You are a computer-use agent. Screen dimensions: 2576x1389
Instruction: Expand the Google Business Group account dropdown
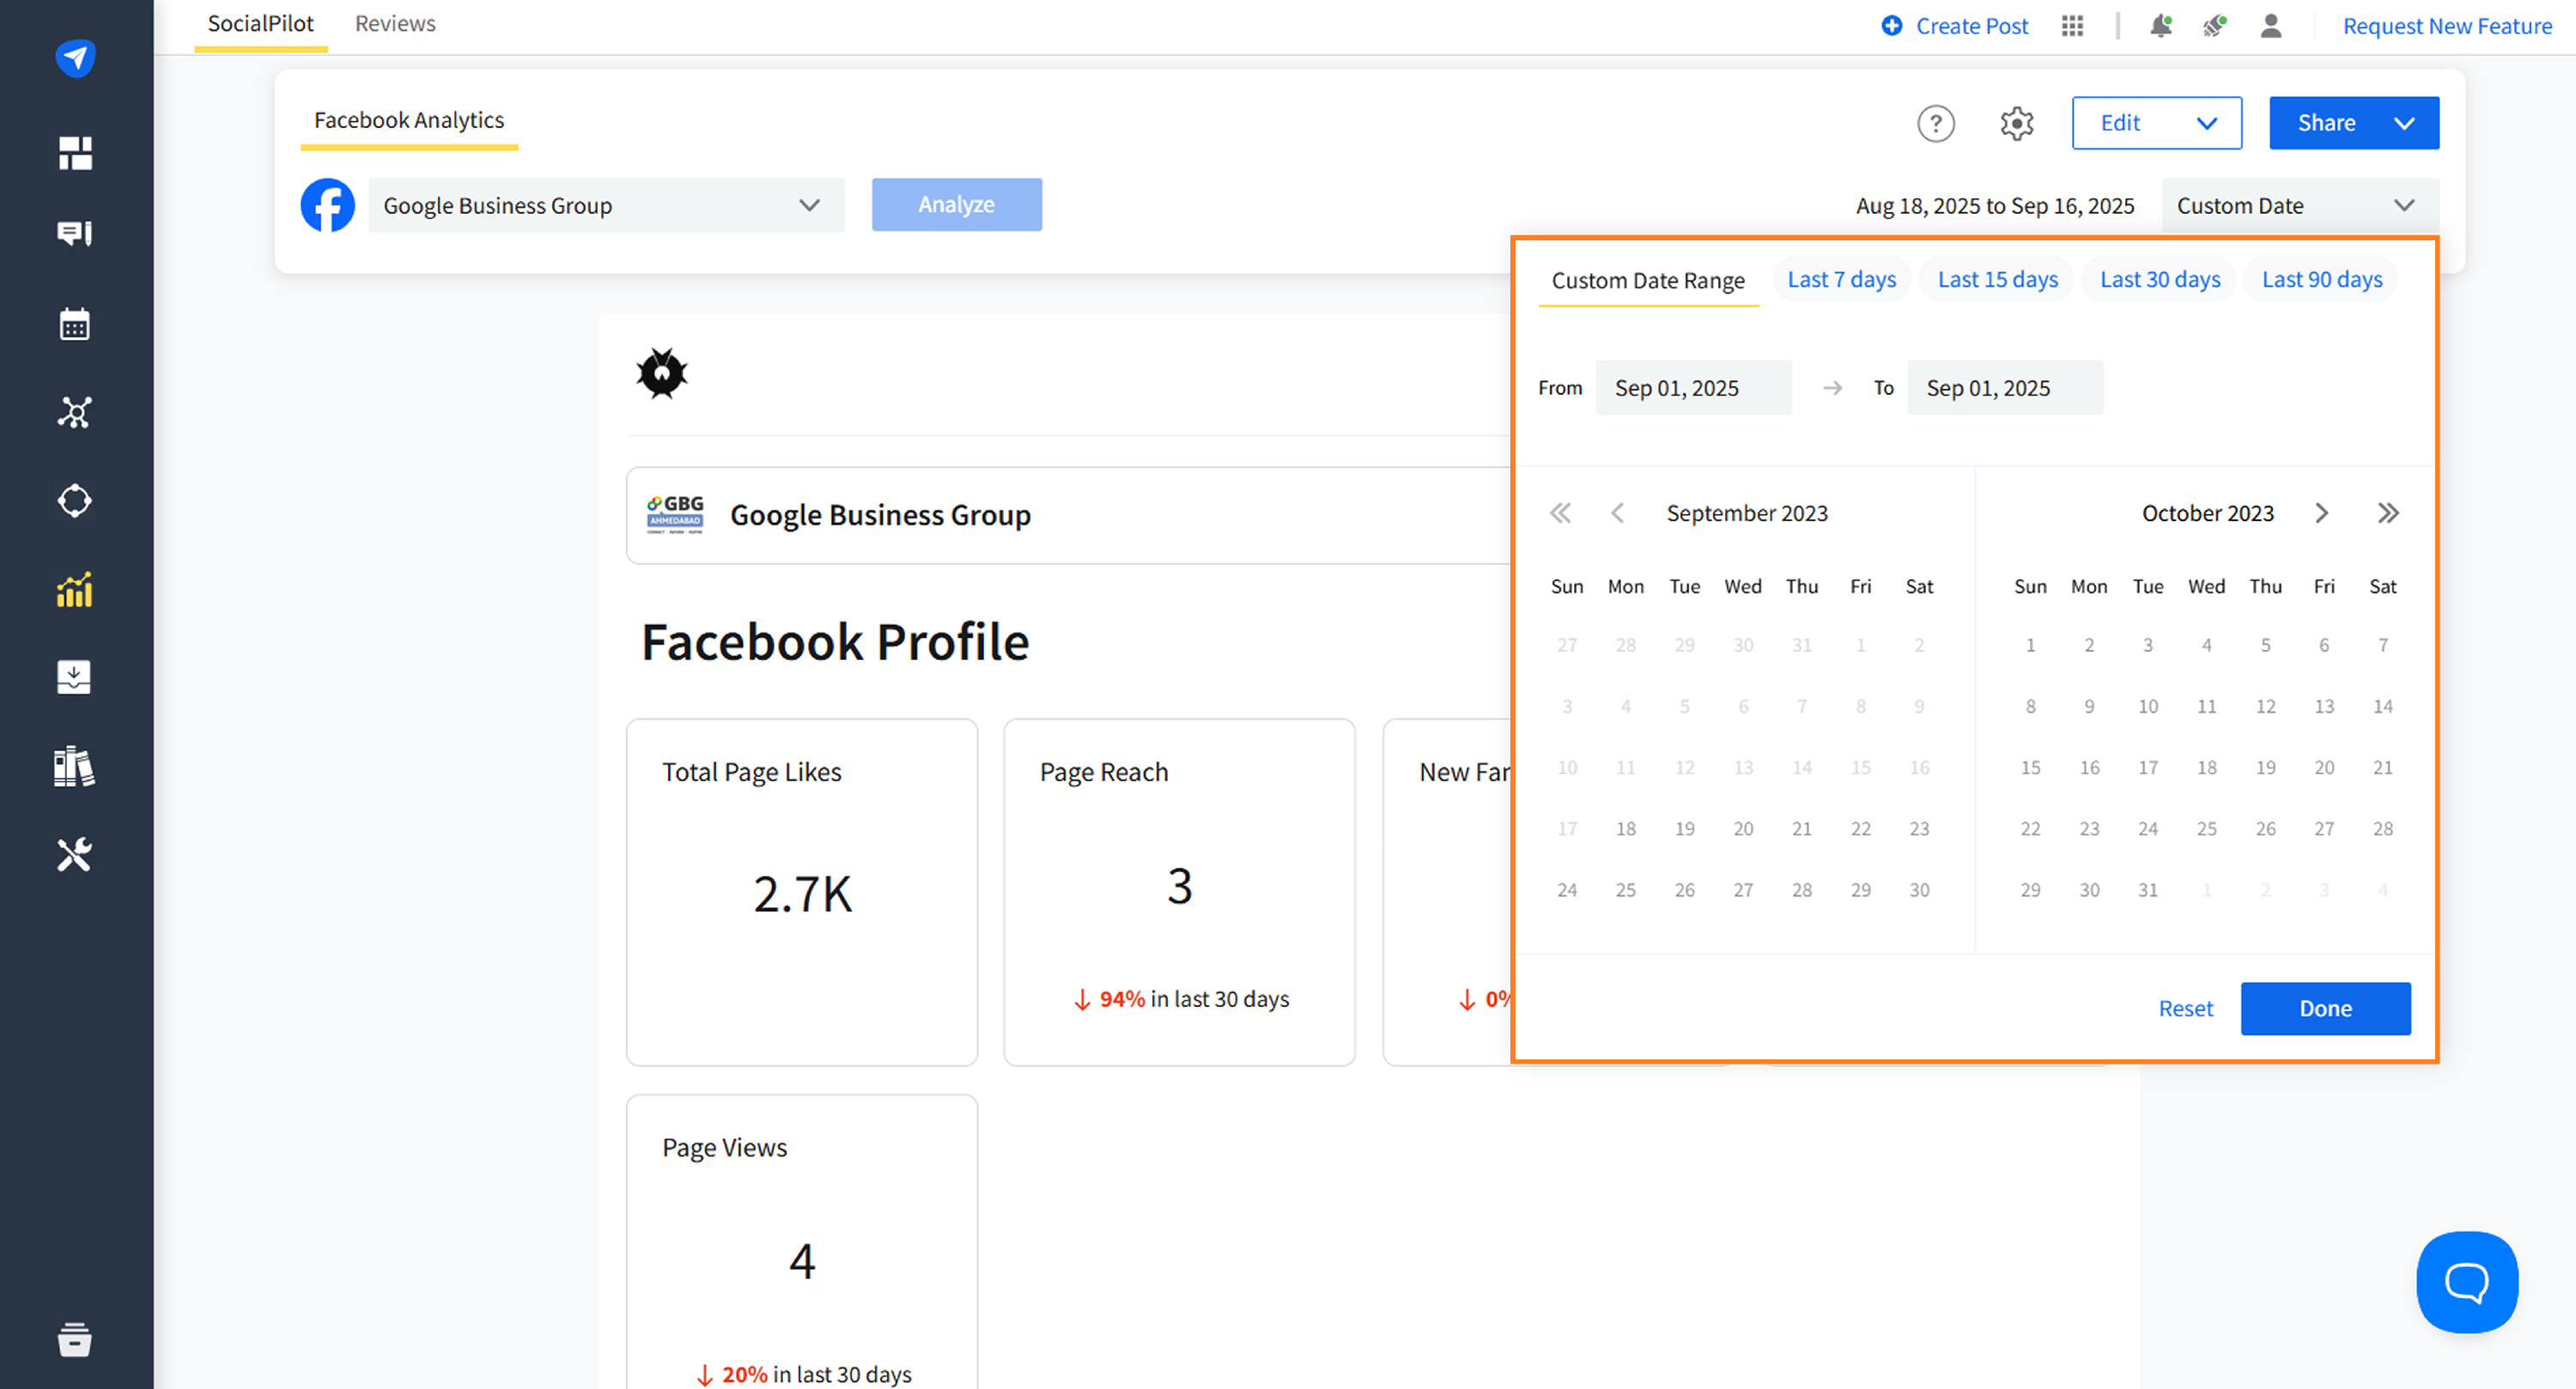pyautogui.click(x=606, y=205)
